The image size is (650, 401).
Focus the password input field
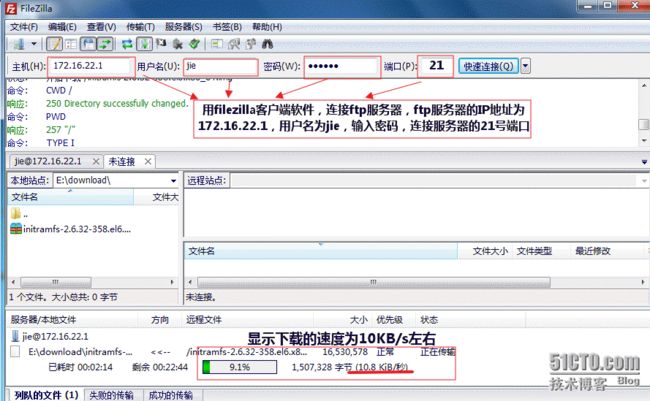tap(342, 66)
